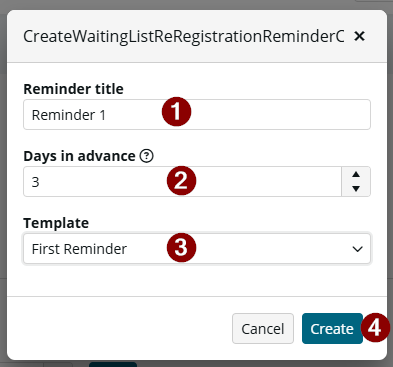Increase days in advance with up arrow

tap(356, 174)
